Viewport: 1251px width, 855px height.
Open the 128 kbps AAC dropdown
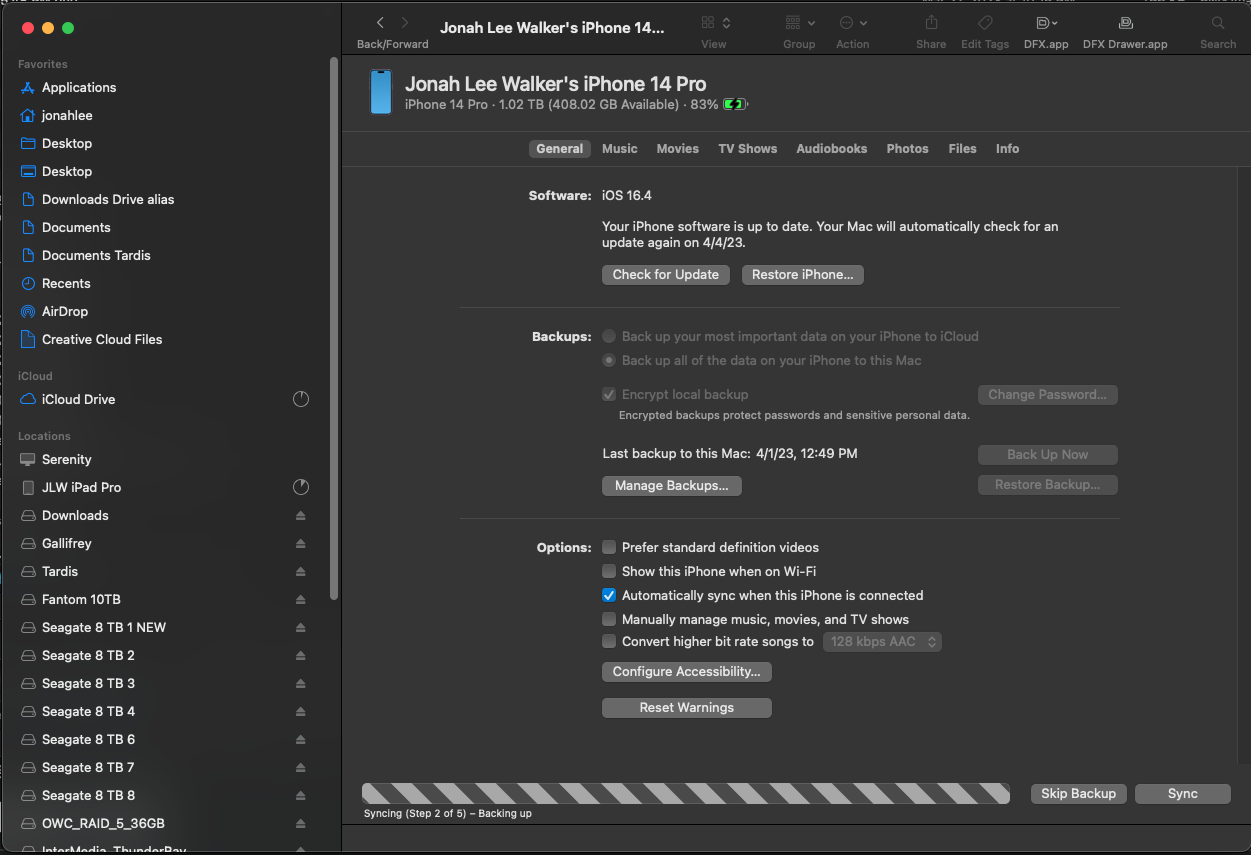pos(882,642)
